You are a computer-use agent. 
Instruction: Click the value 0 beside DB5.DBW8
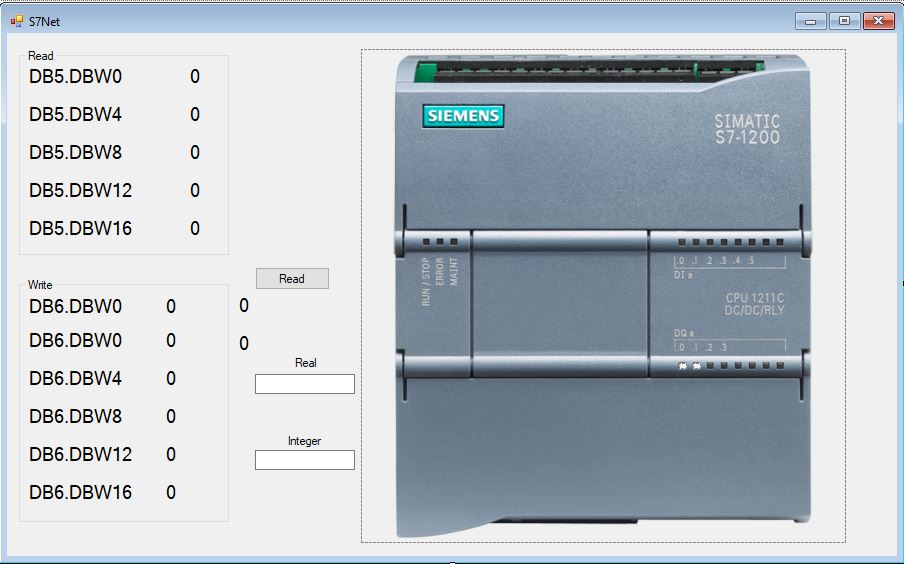point(195,153)
